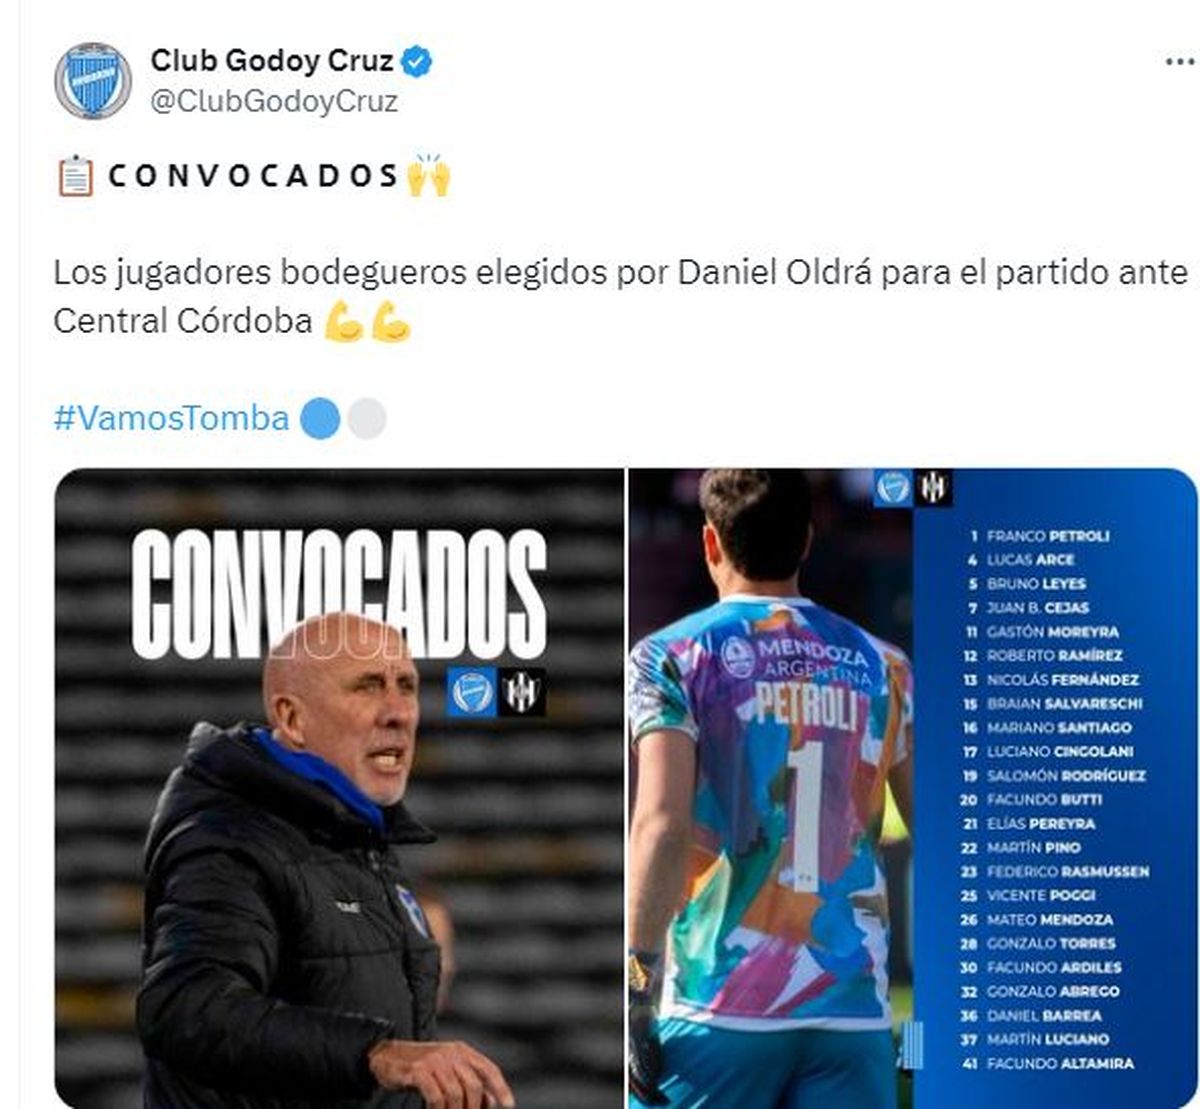The width and height of the screenshot is (1200, 1109).
Task: Open the #VamosTomba hashtag link
Action: click(171, 418)
